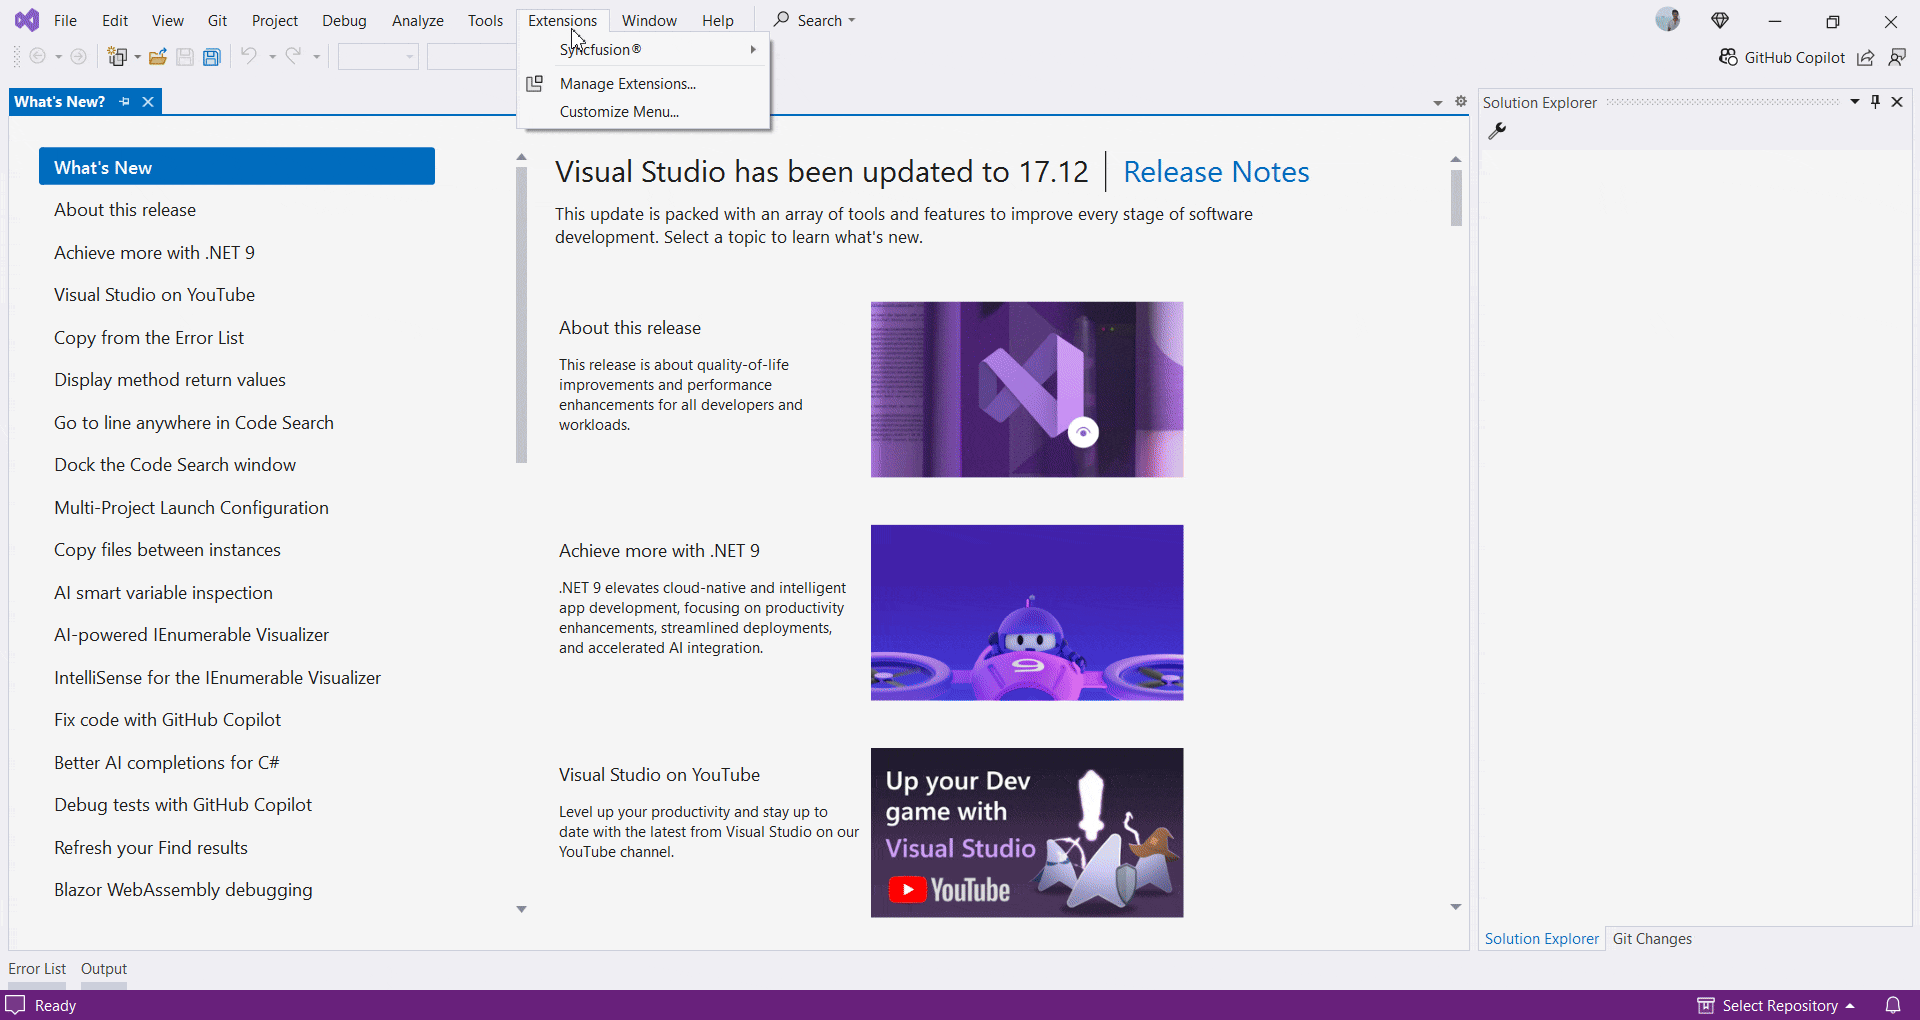Switch to the Git Changes tab
This screenshot has width=1920, height=1020.
[x=1652, y=939]
